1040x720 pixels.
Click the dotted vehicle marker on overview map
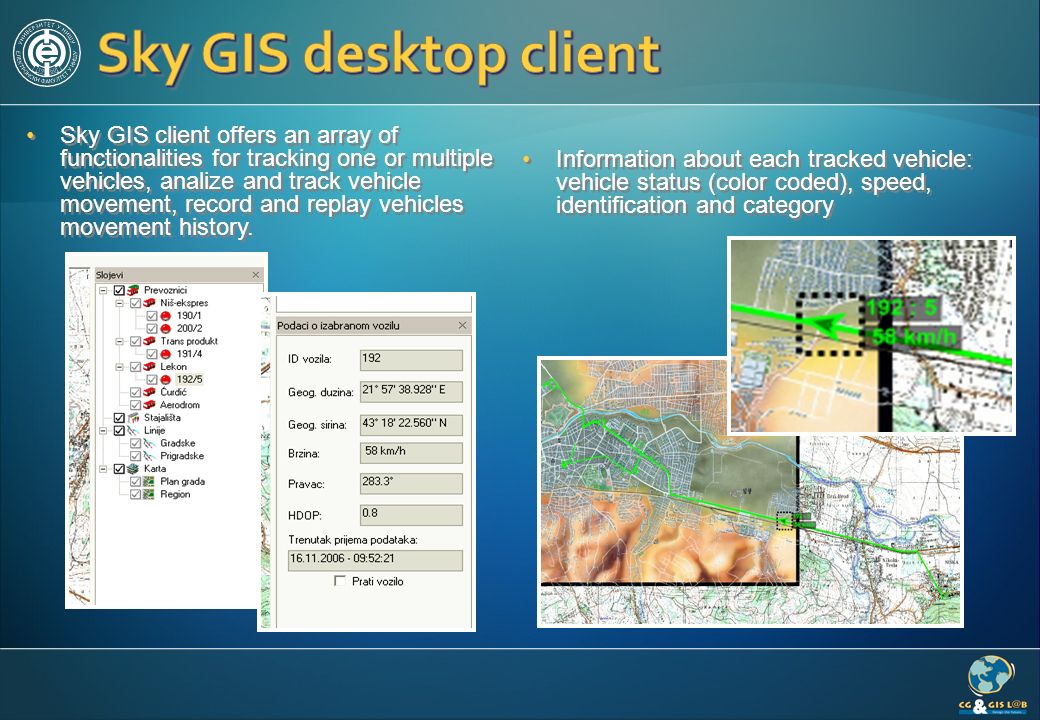click(x=785, y=521)
